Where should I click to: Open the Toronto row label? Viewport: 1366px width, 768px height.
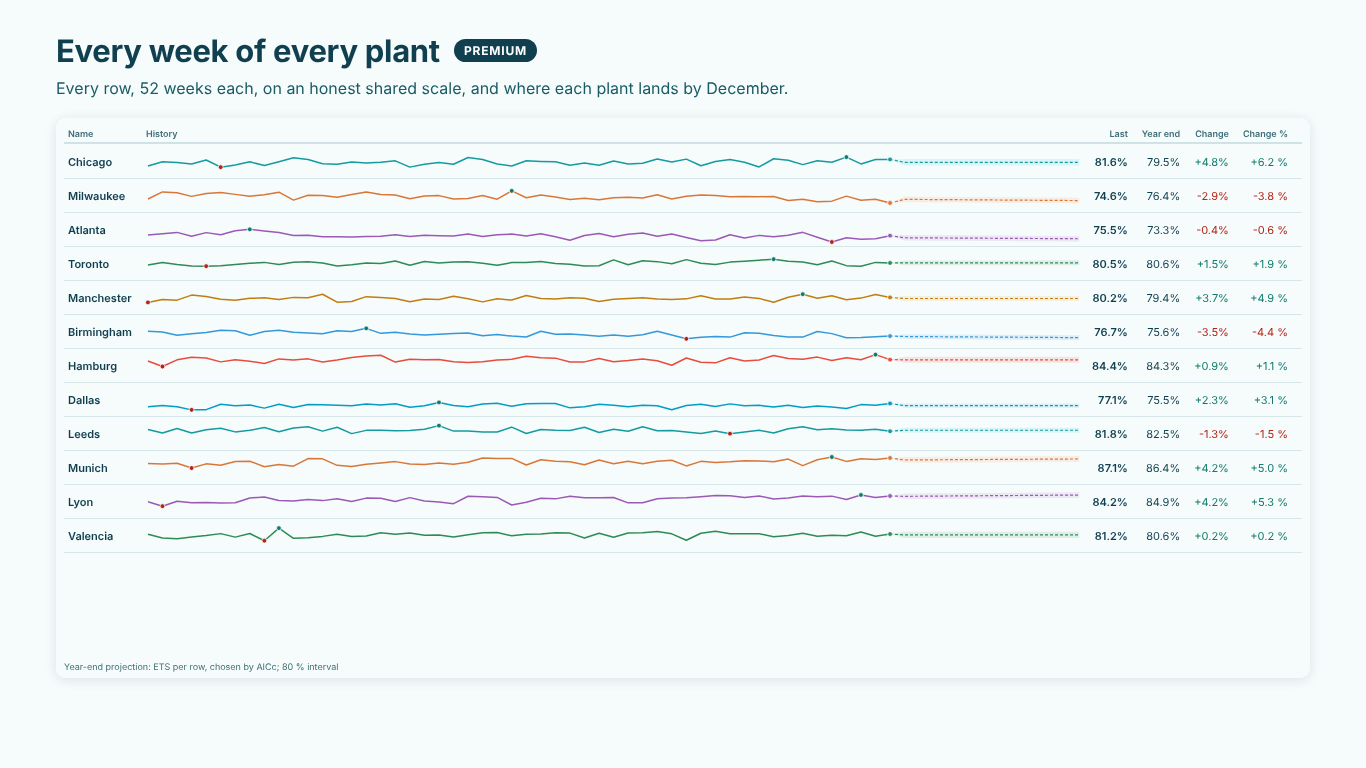[89, 264]
